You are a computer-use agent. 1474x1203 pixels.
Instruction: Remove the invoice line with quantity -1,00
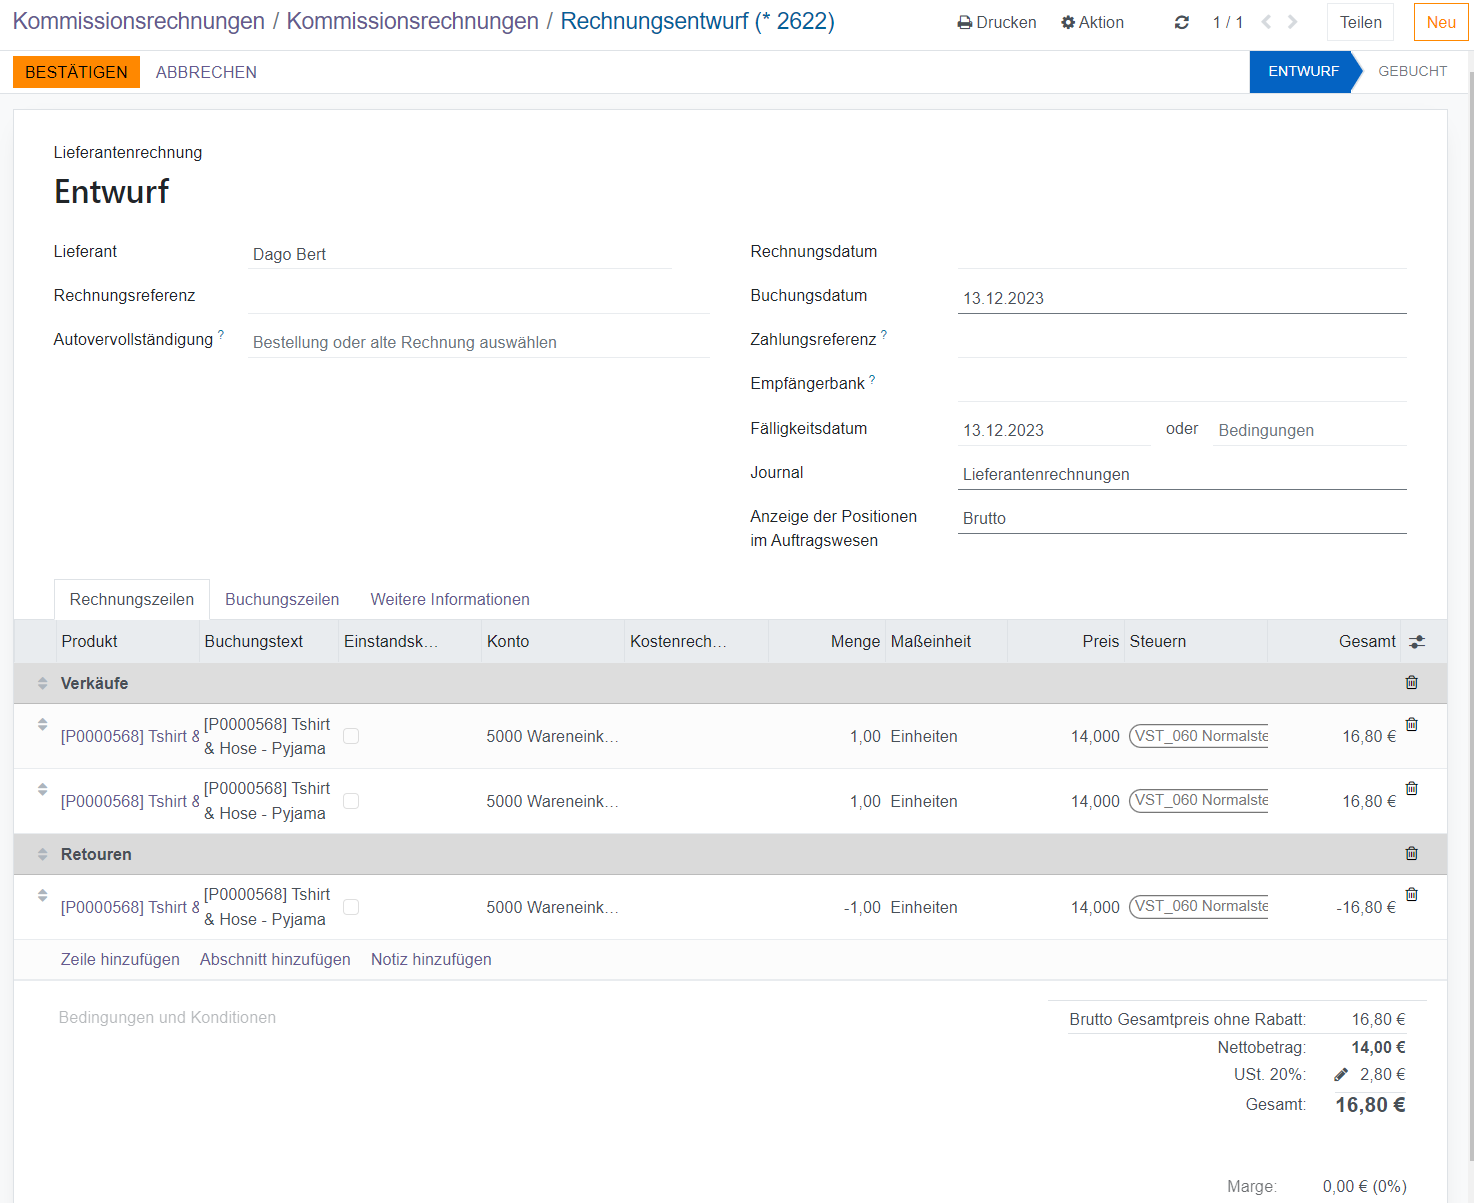[x=1411, y=894]
